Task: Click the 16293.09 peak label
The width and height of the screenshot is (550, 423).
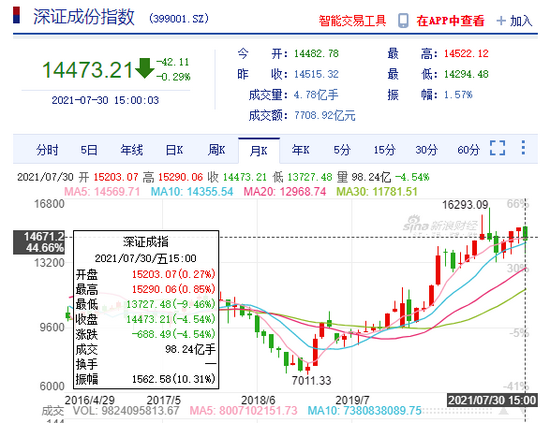Action: [465, 204]
